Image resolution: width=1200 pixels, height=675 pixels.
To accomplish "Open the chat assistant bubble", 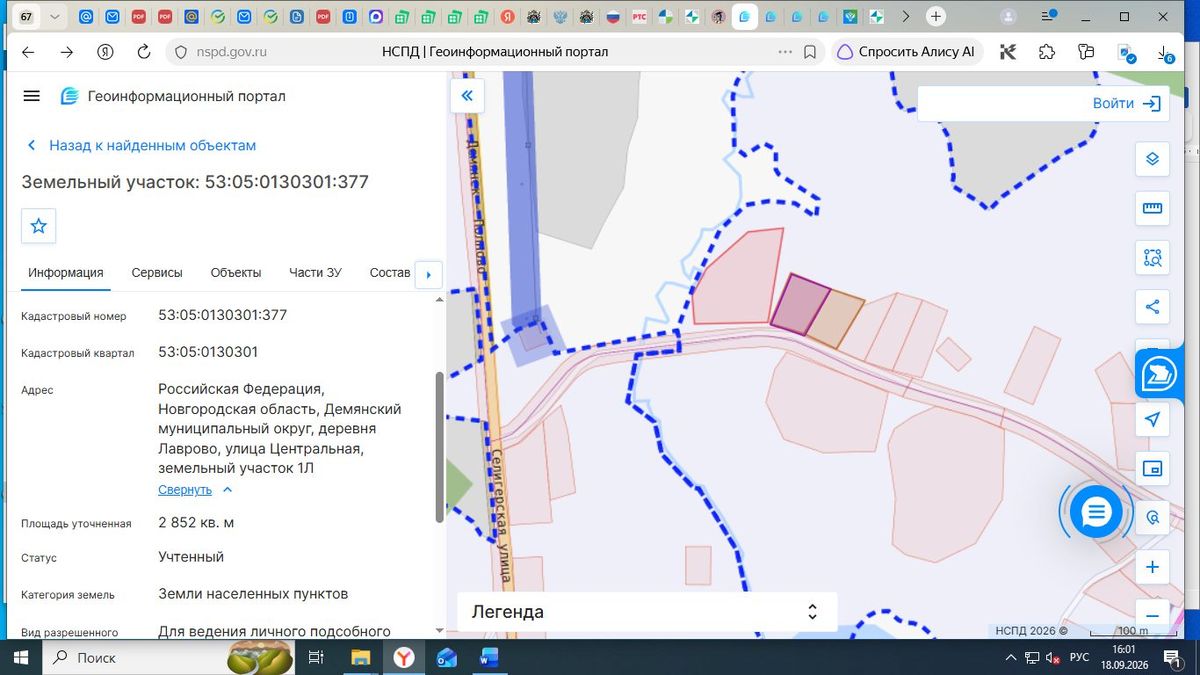I will point(1097,513).
